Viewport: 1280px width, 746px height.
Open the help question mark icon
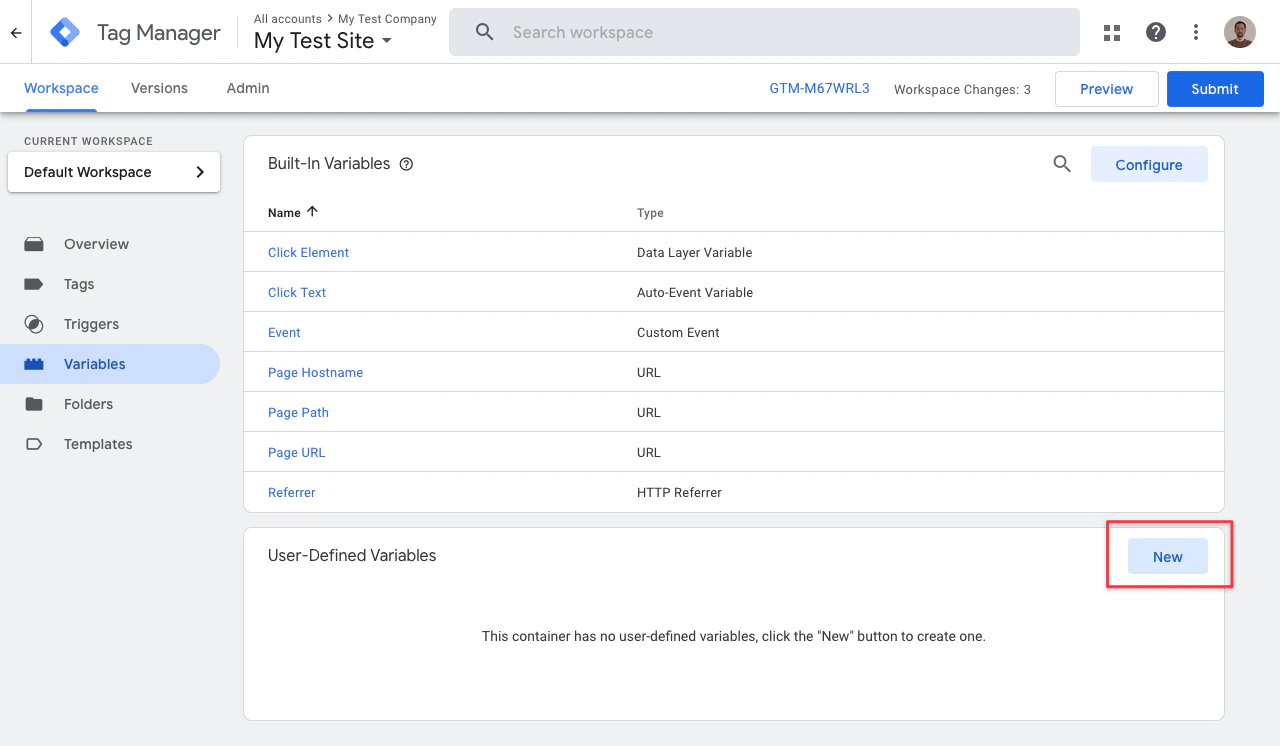1156,32
